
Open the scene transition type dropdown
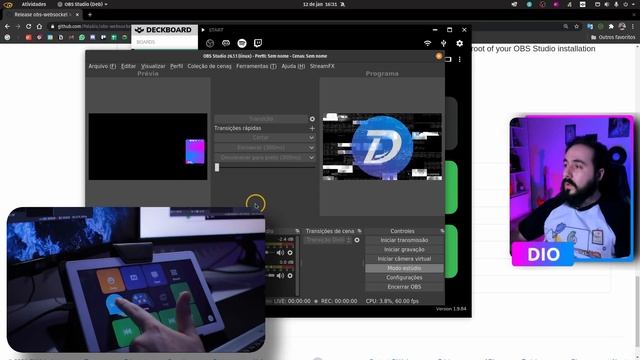click(328, 240)
